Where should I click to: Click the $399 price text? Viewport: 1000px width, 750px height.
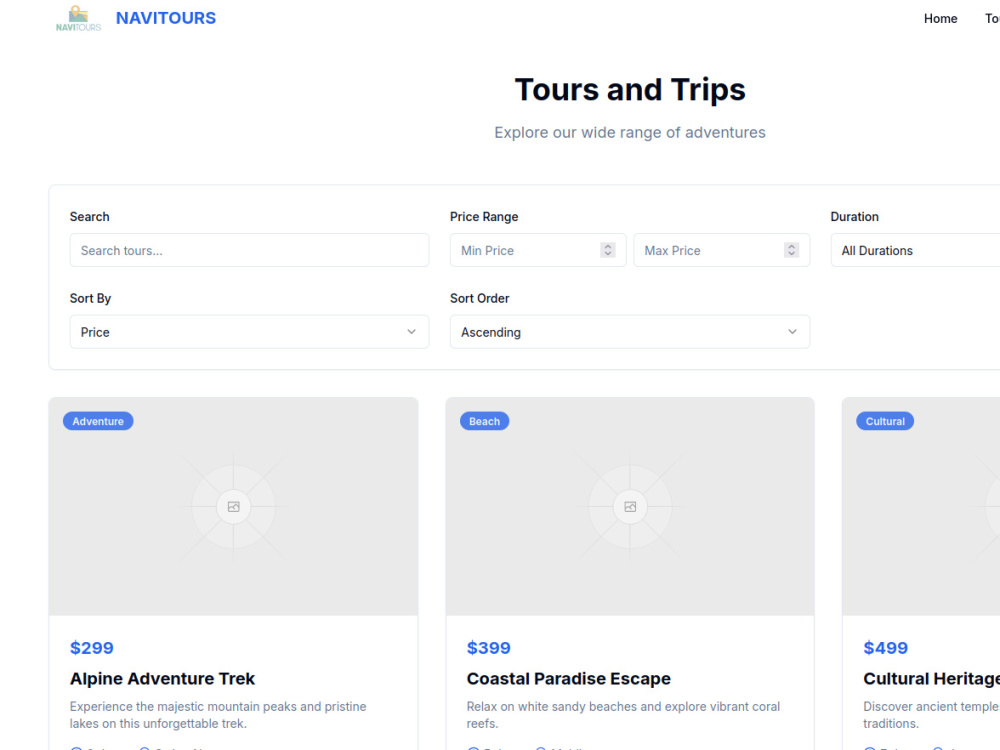pos(489,648)
